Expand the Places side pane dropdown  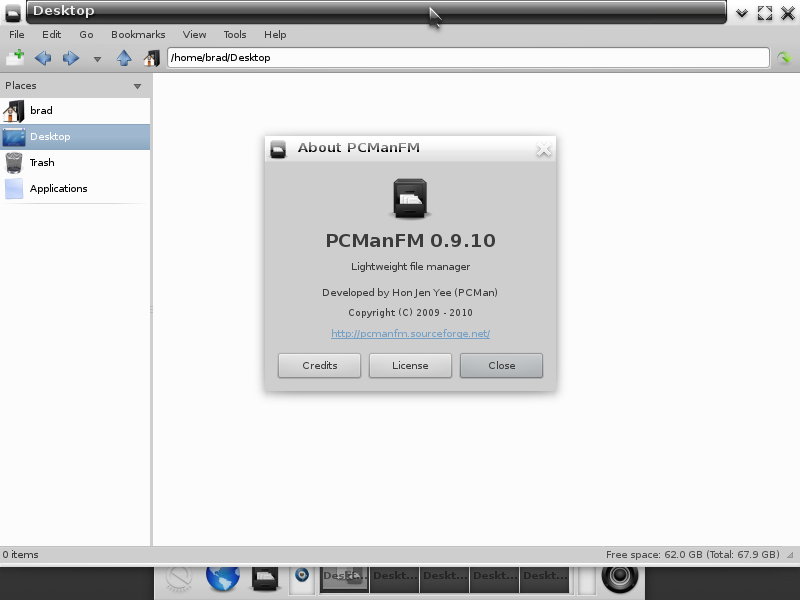click(x=137, y=86)
